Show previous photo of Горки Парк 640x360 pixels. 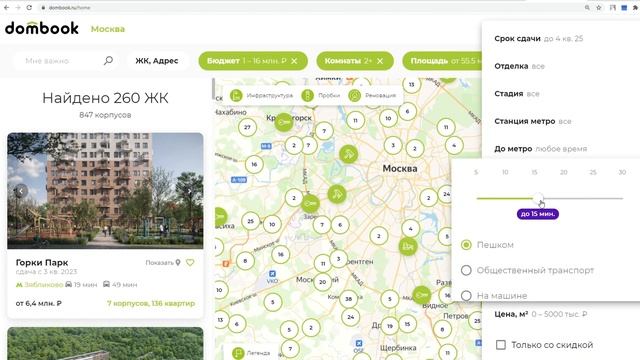(21, 191)
